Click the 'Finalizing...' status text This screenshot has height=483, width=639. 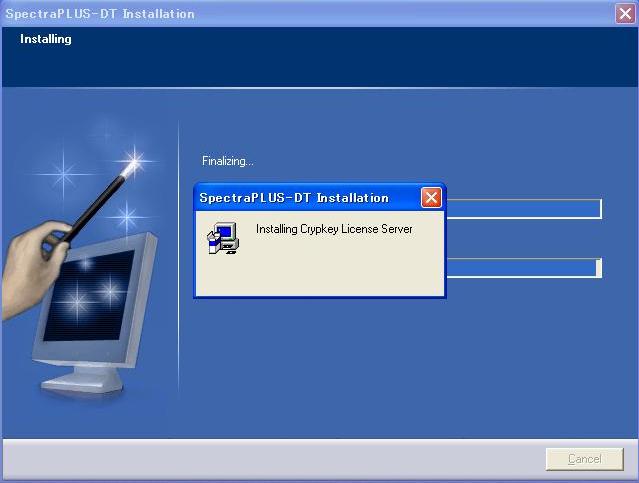click(x=227, y=161)
